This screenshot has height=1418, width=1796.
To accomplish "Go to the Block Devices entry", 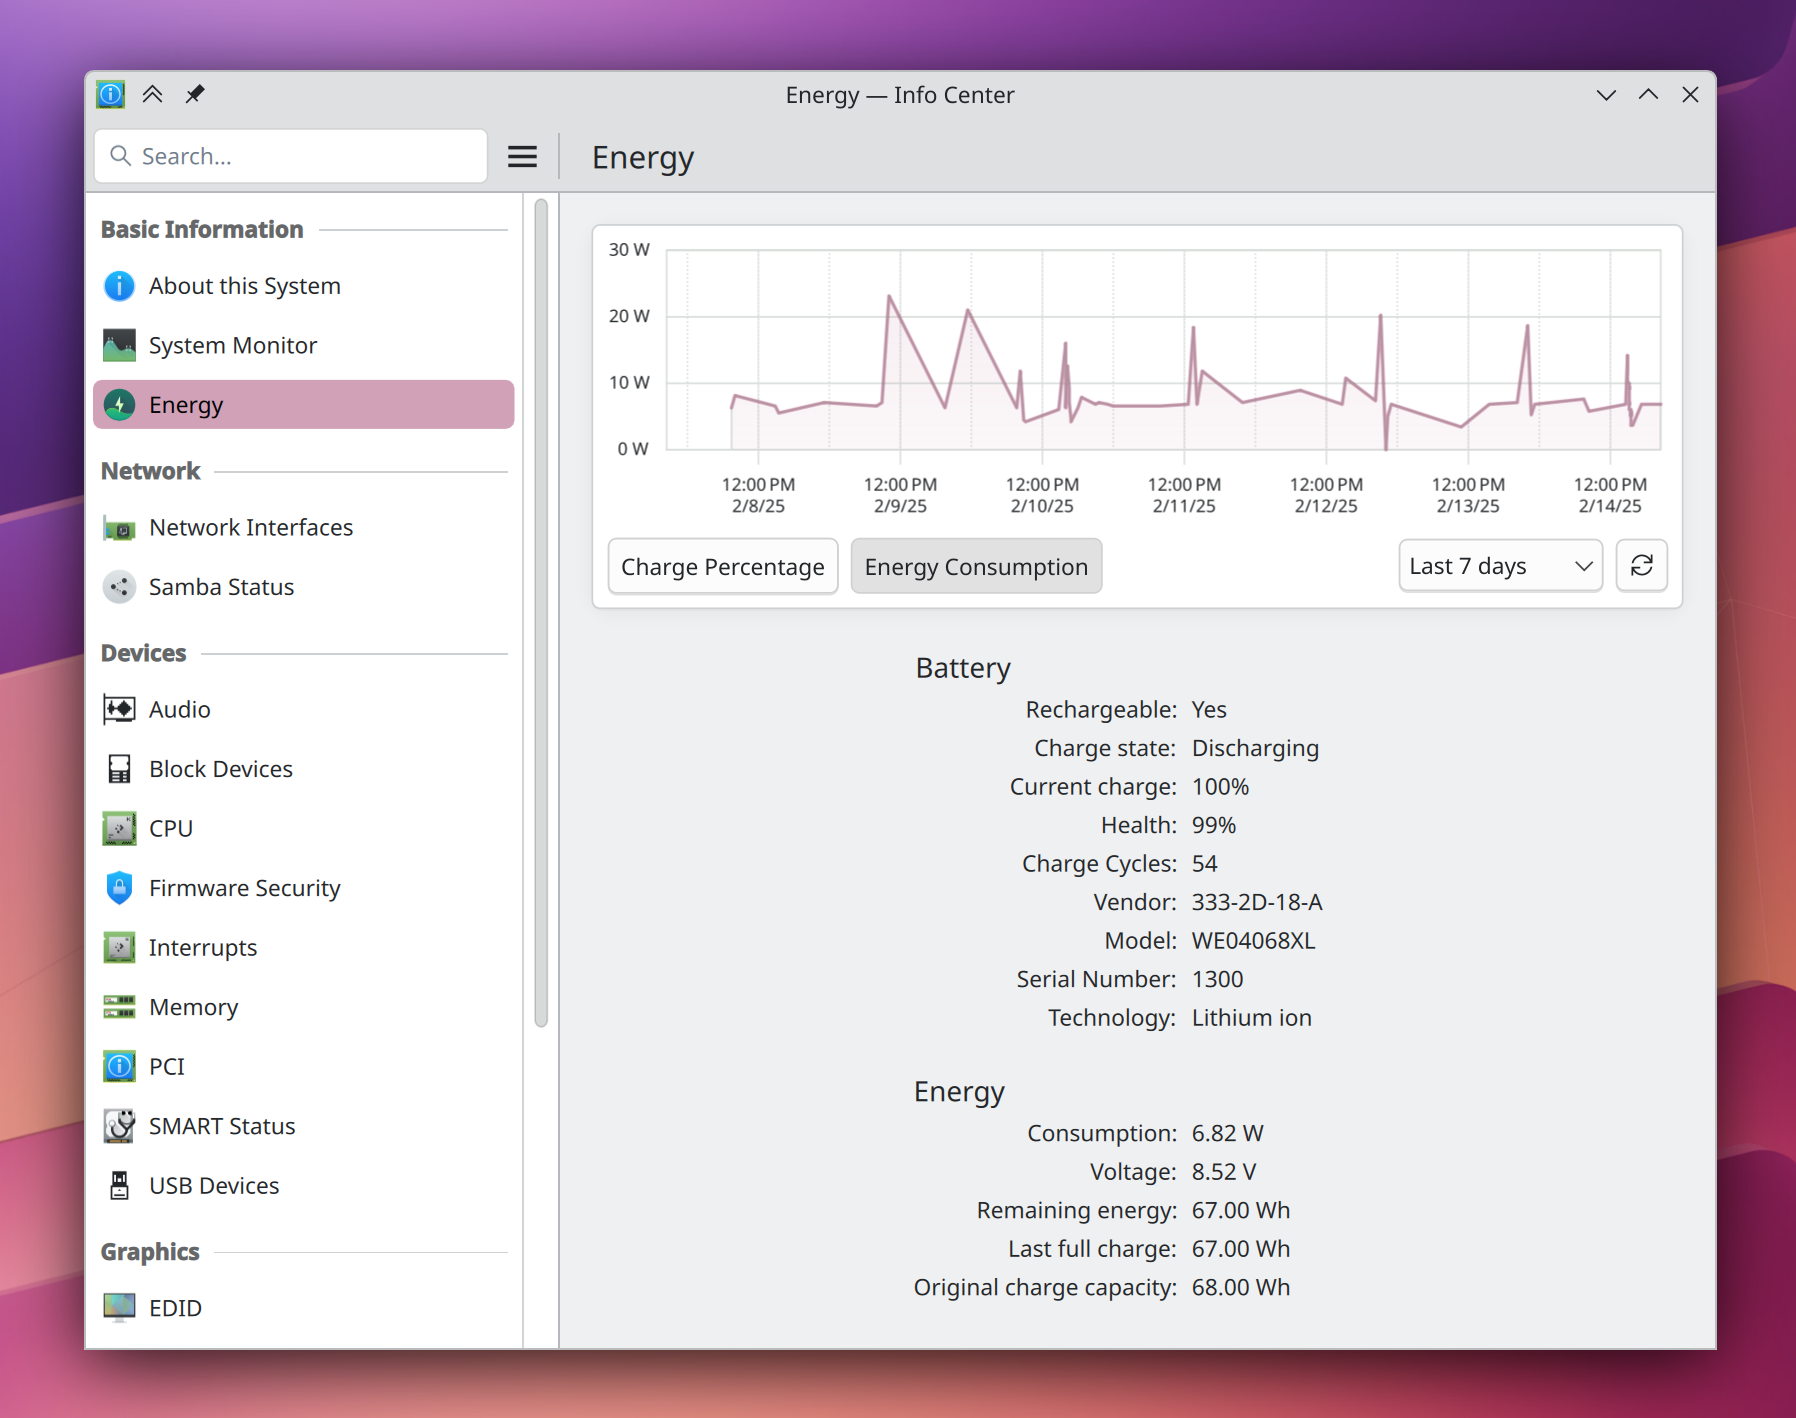I will click(220, 769).
